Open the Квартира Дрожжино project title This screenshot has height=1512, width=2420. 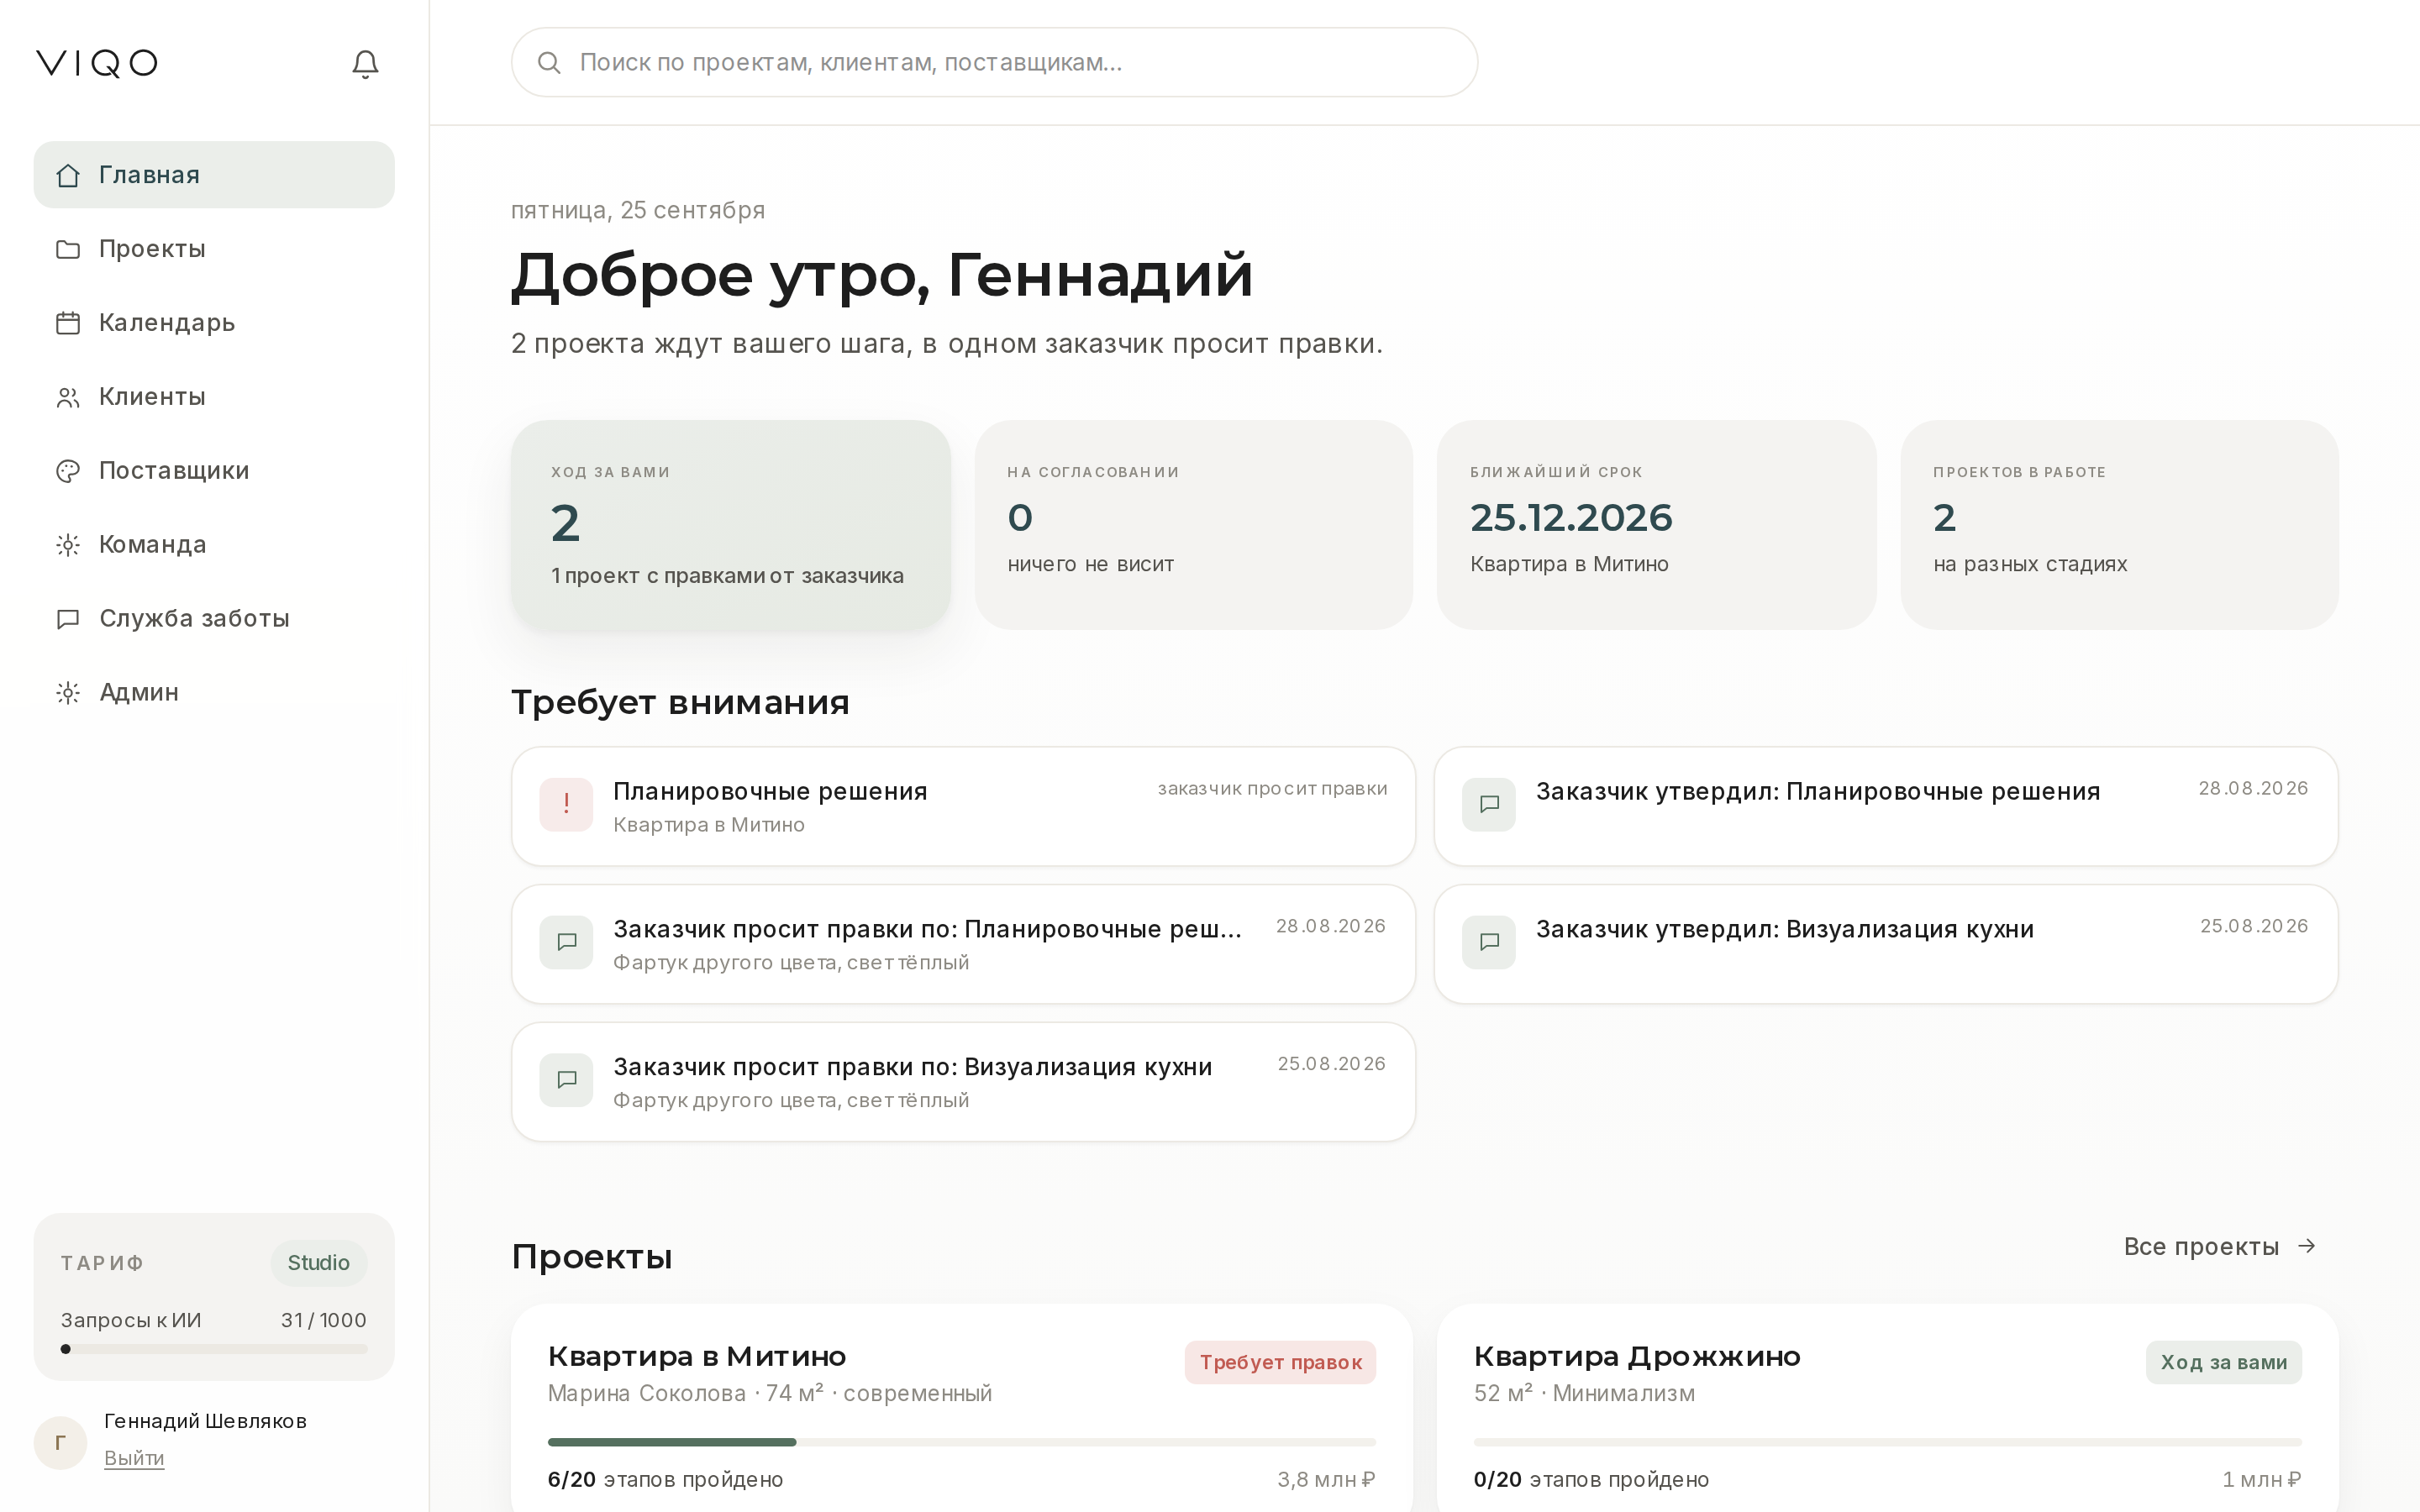point(1637,1357)
